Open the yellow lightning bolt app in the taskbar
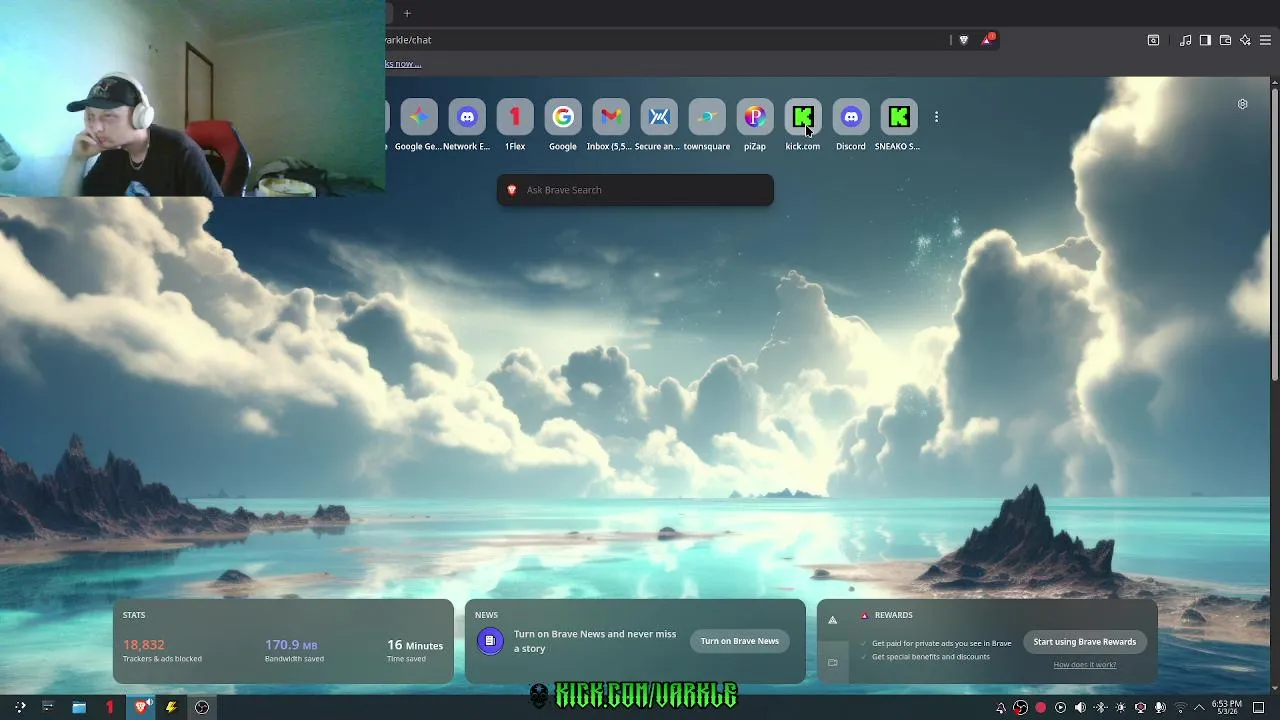Viewport: 1280px width, 720px height. point(171,707)
